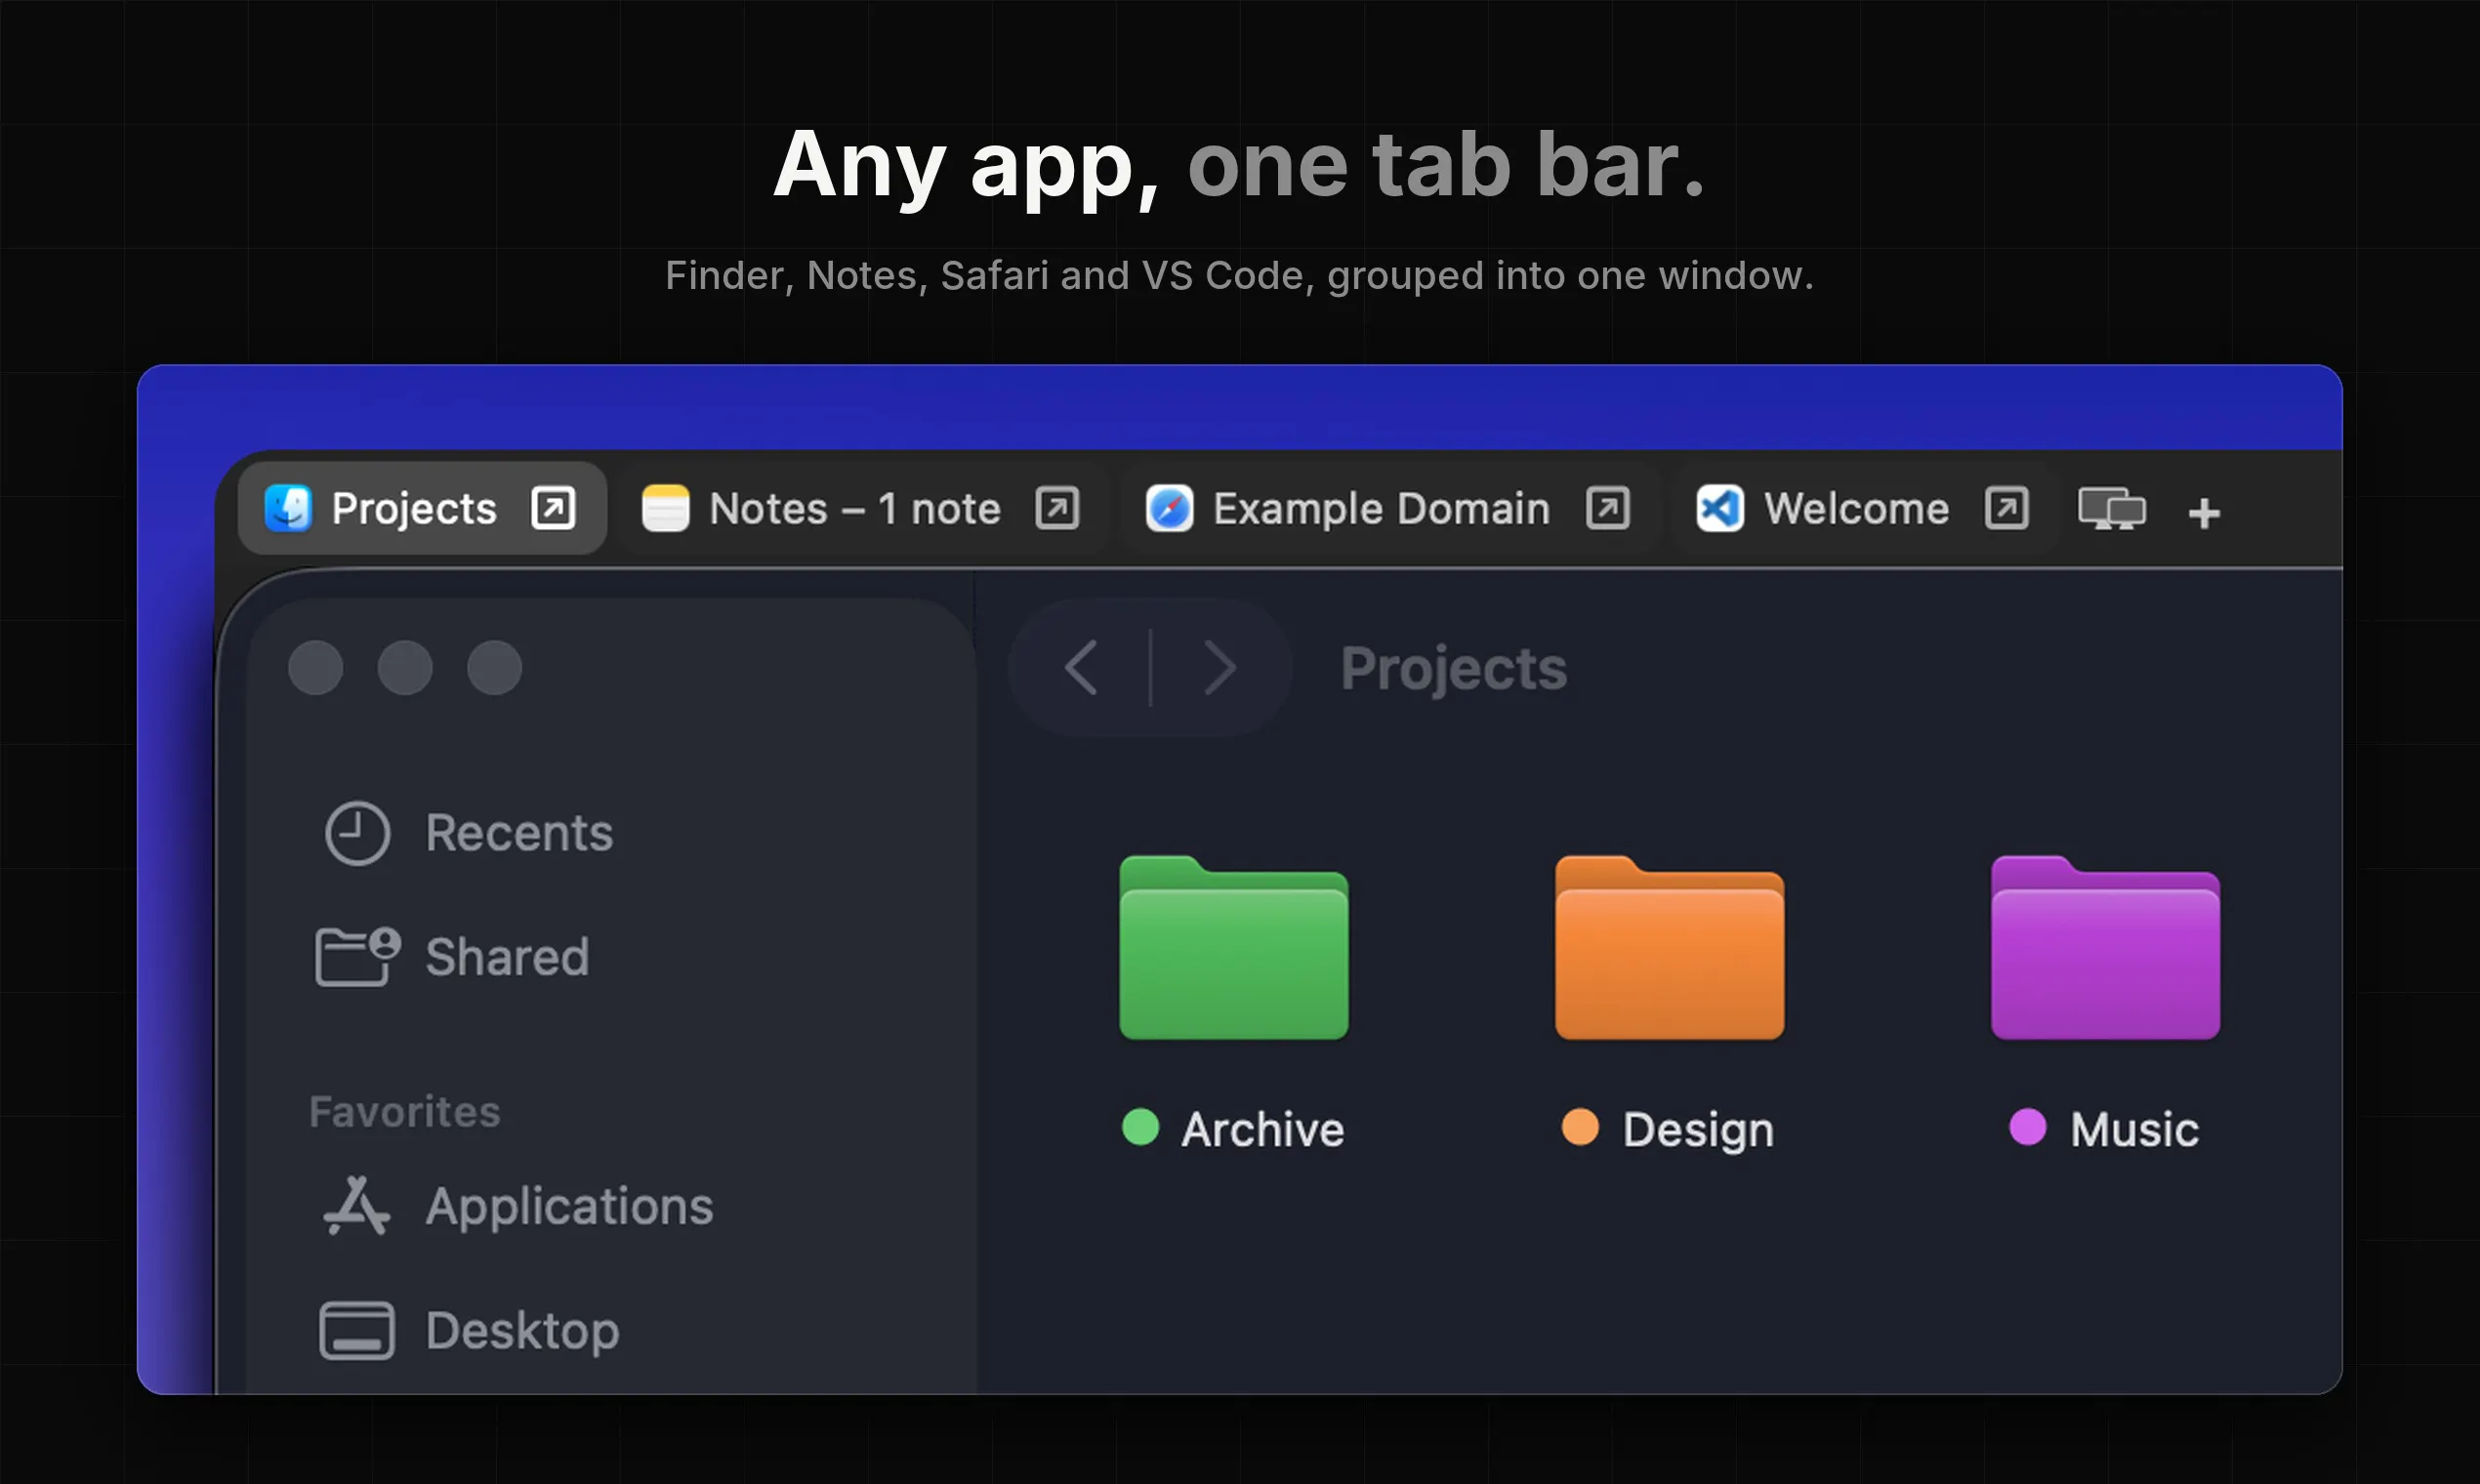Click the third gray window control dot
The height and width of the screenshot is (1484, 2480).
(x=495, y=668)
